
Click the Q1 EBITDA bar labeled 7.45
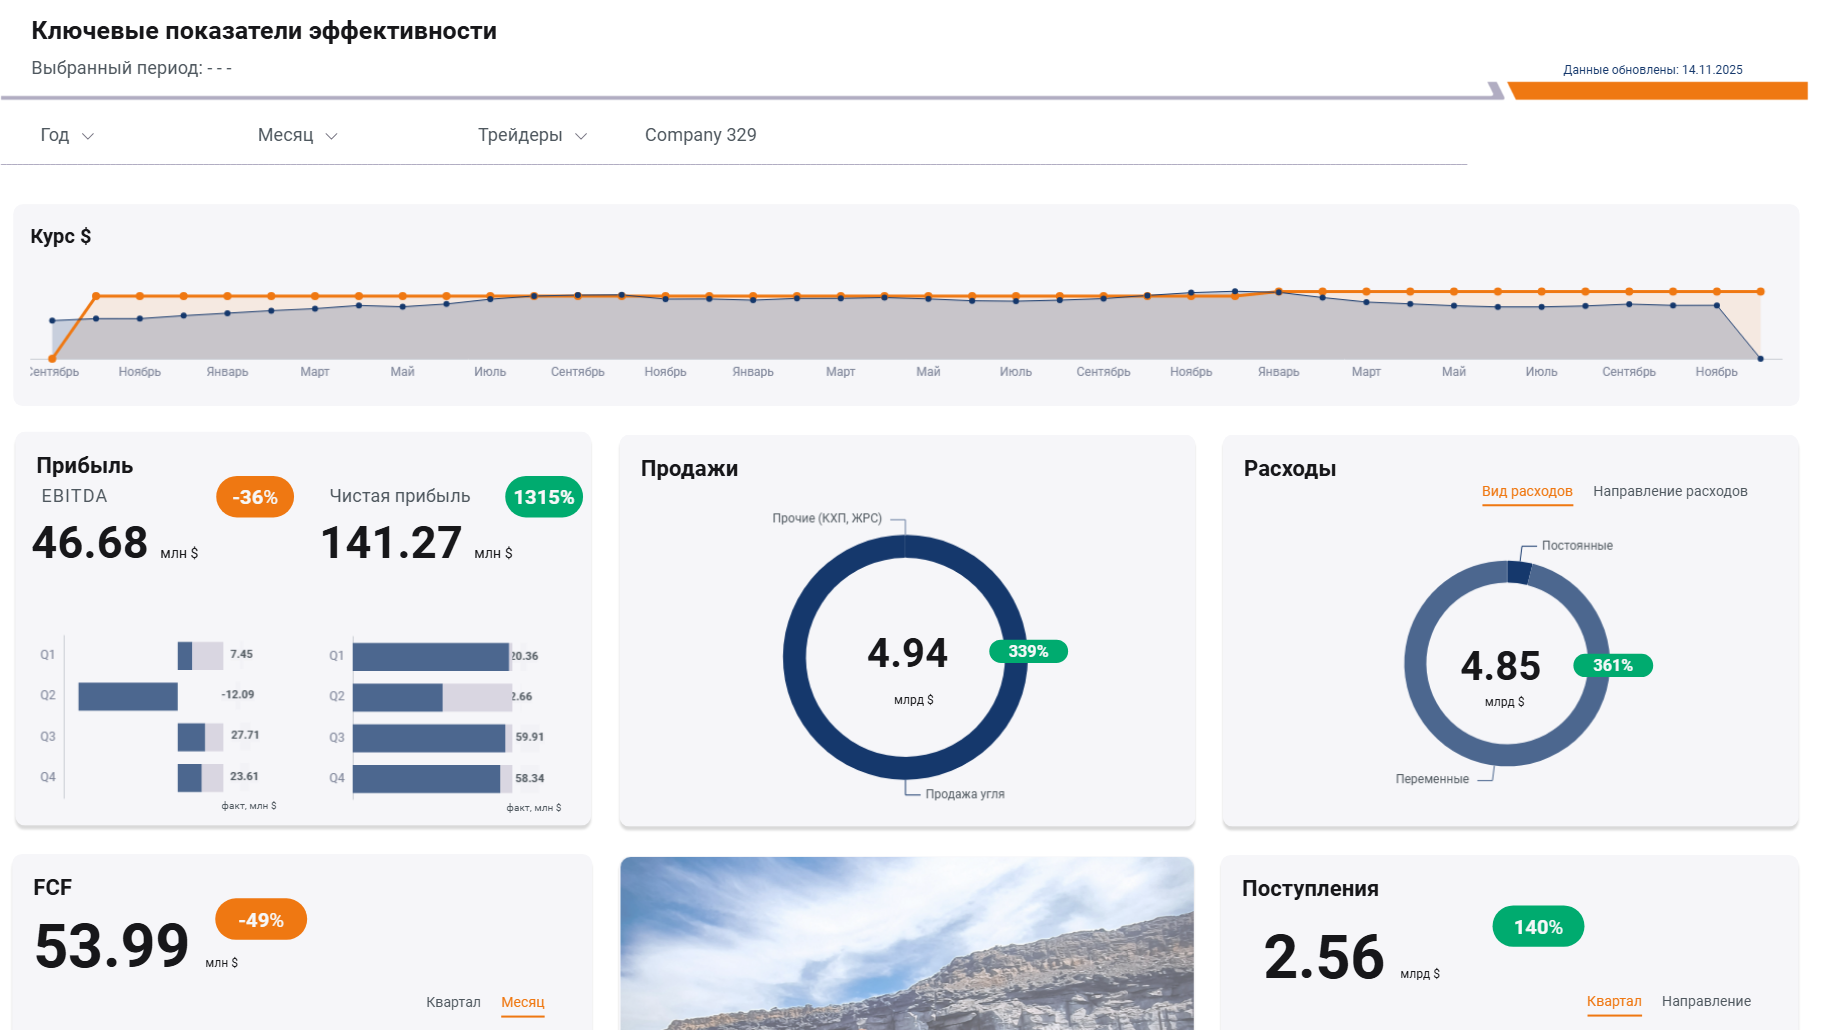pyautogui.click(x=185, y=656)
